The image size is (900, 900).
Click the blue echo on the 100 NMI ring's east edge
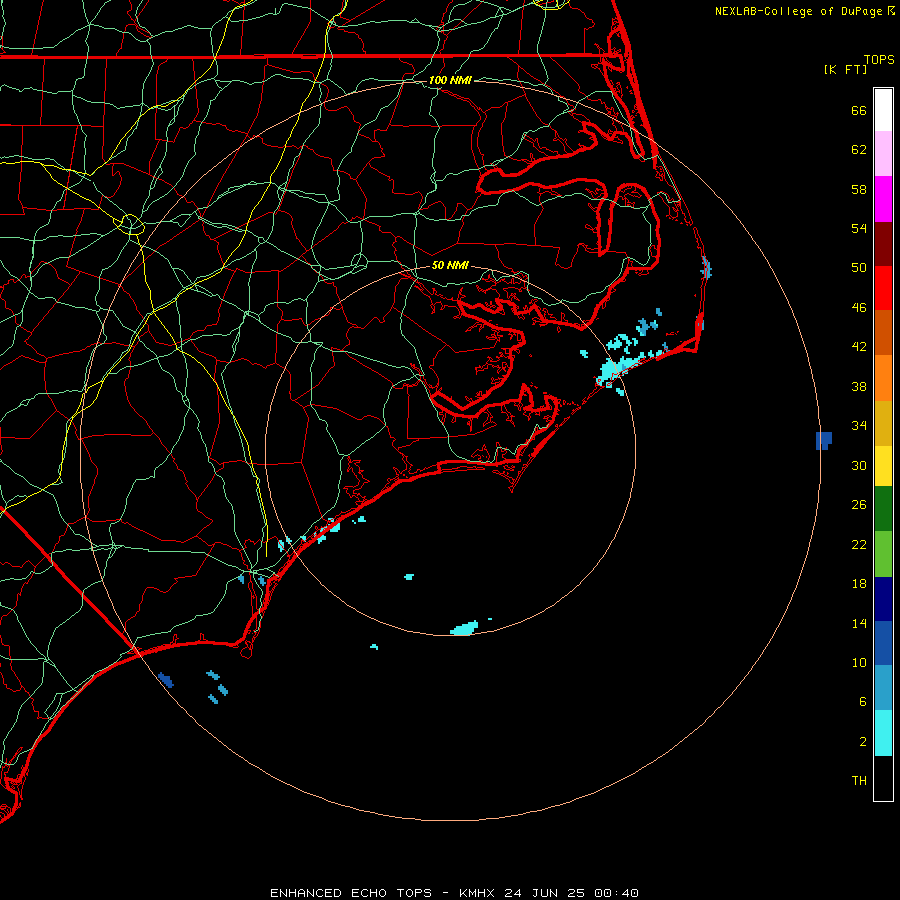pyautogui.click(x=824, y=441)
